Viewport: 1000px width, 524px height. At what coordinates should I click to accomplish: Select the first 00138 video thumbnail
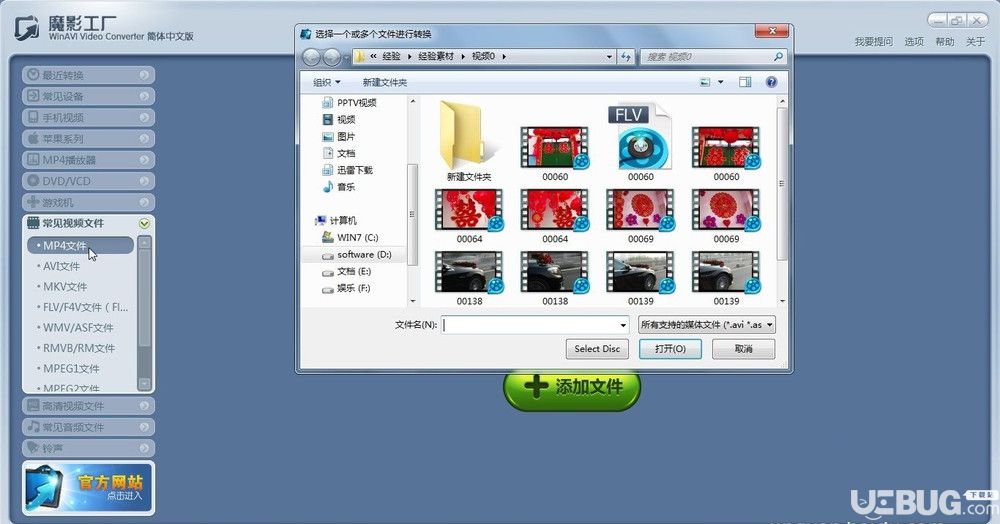pyautogui.click(x=469, y=277)
